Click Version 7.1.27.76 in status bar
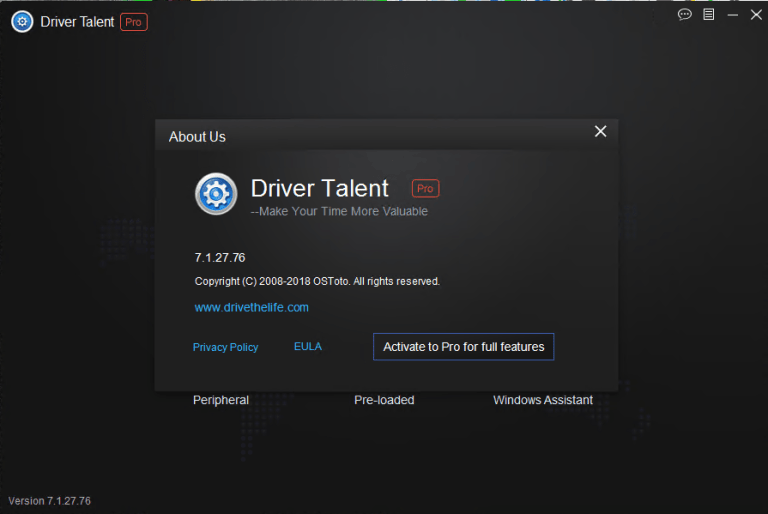The width and height of the screenshot is (768, 514). [x=49, y=501]
